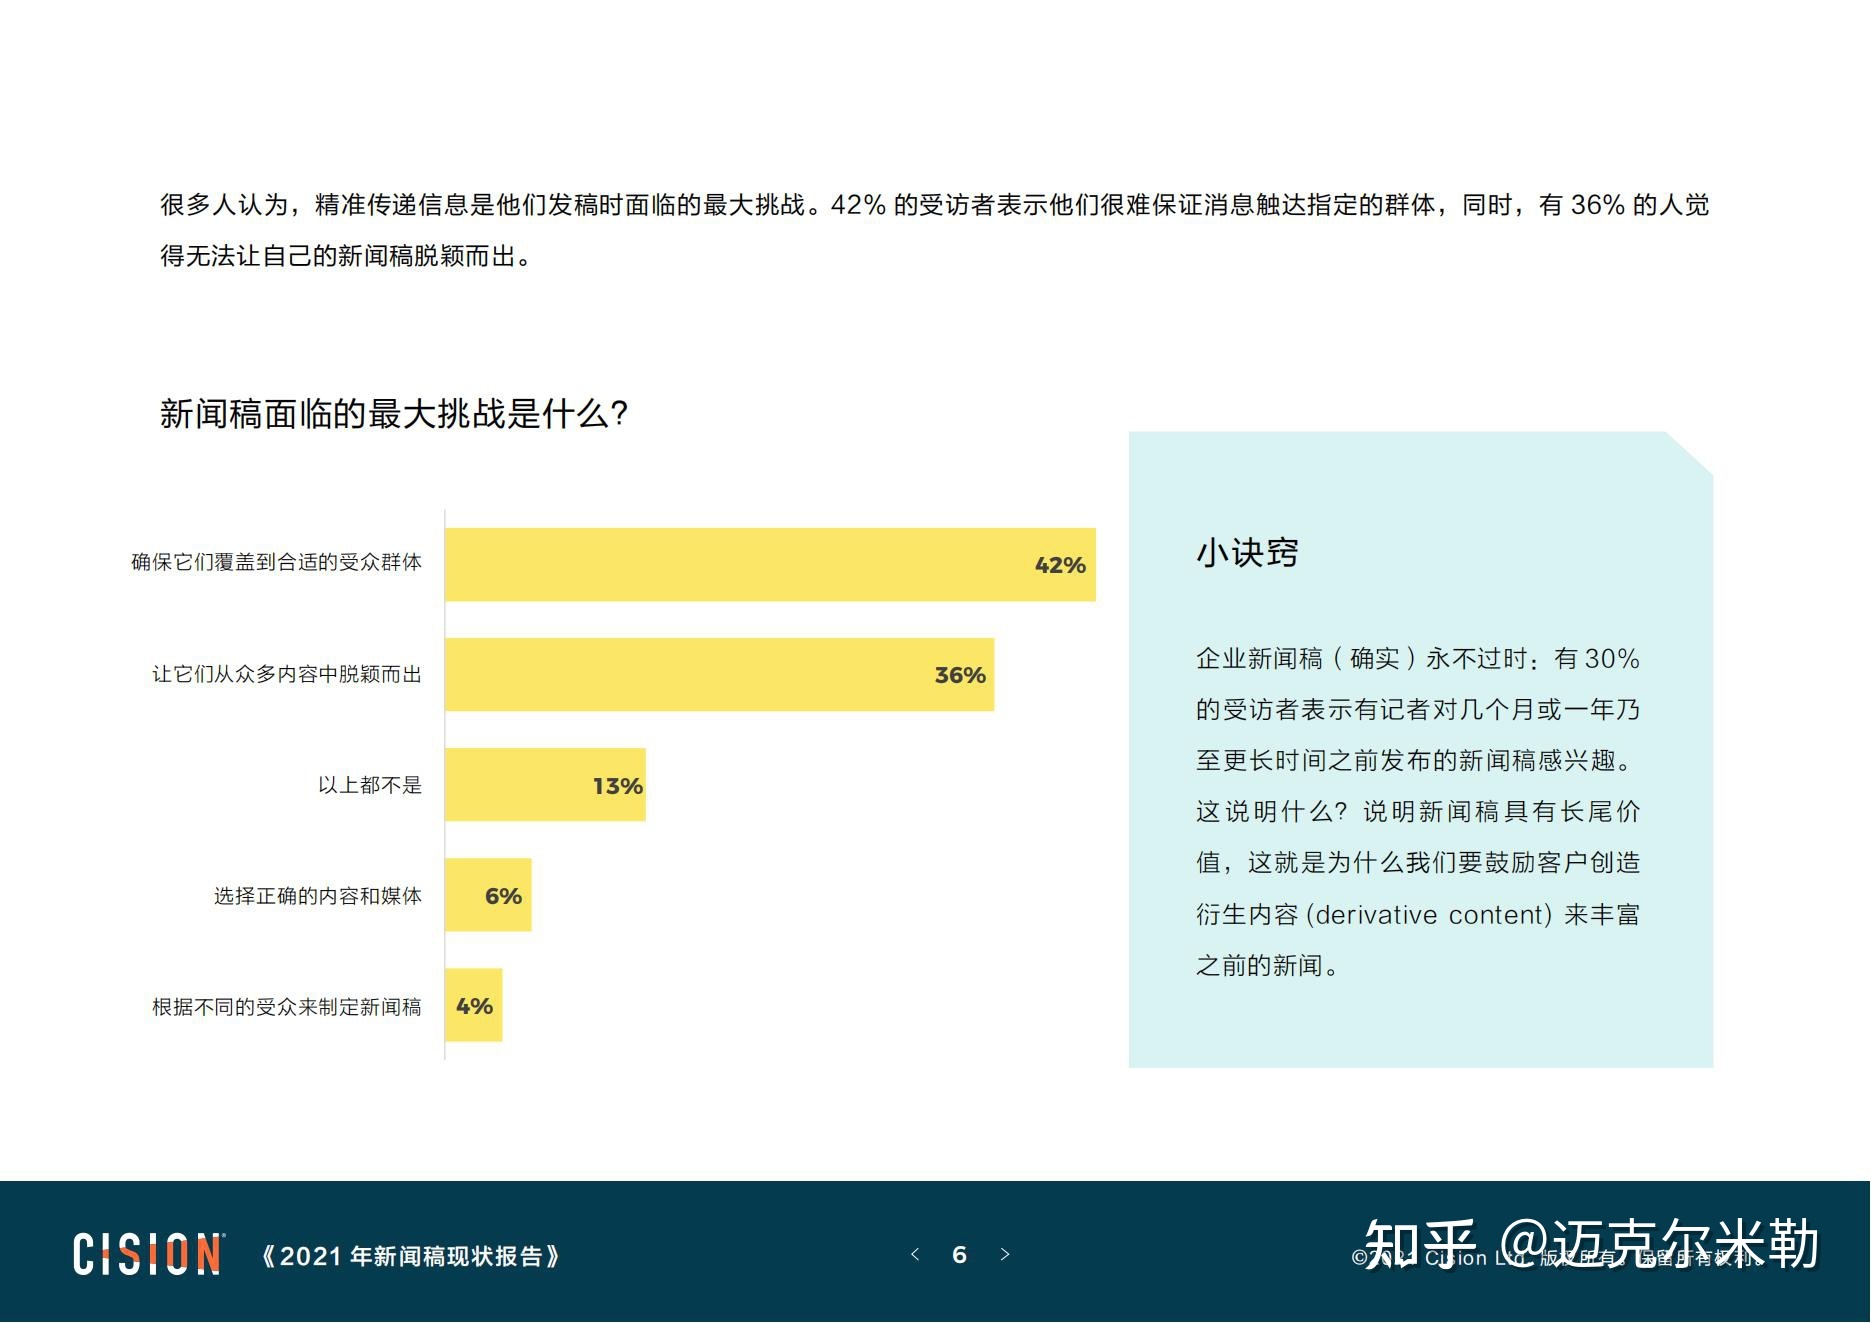This screenshot has height=1323, width=1871.
Task: Click label 选择正确的内容和媒体
Action: 319,897
